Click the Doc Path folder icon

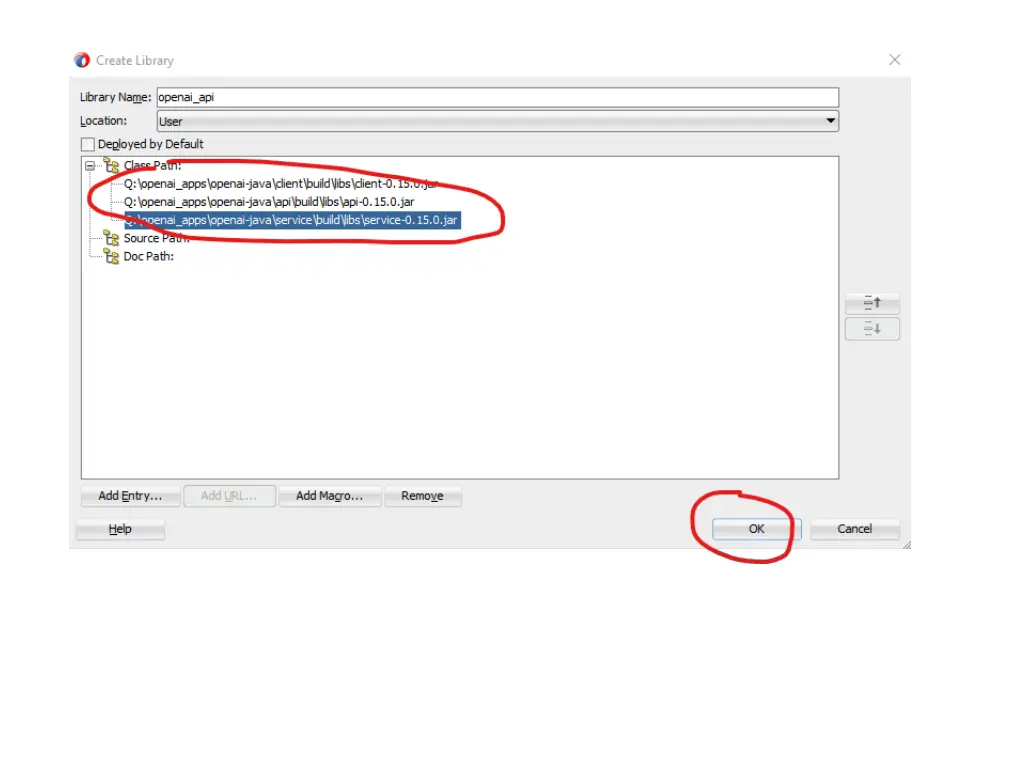111,256
